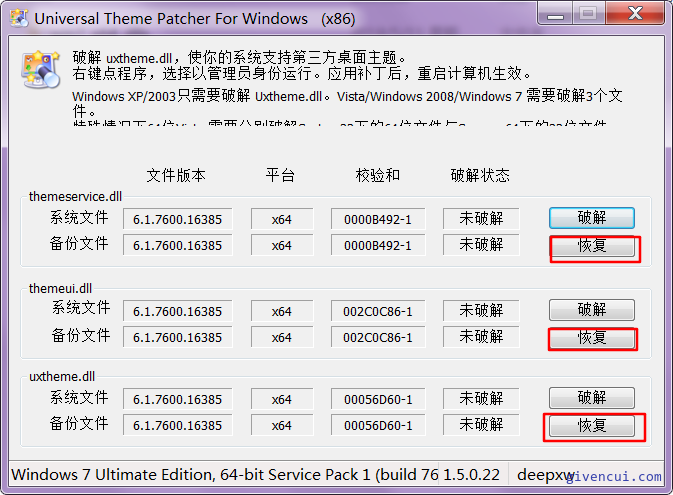Screen dimensions: 673x495
Task: Select uxtheme.dll backup checksum 00056D60-1
Action: click(378, 425)
